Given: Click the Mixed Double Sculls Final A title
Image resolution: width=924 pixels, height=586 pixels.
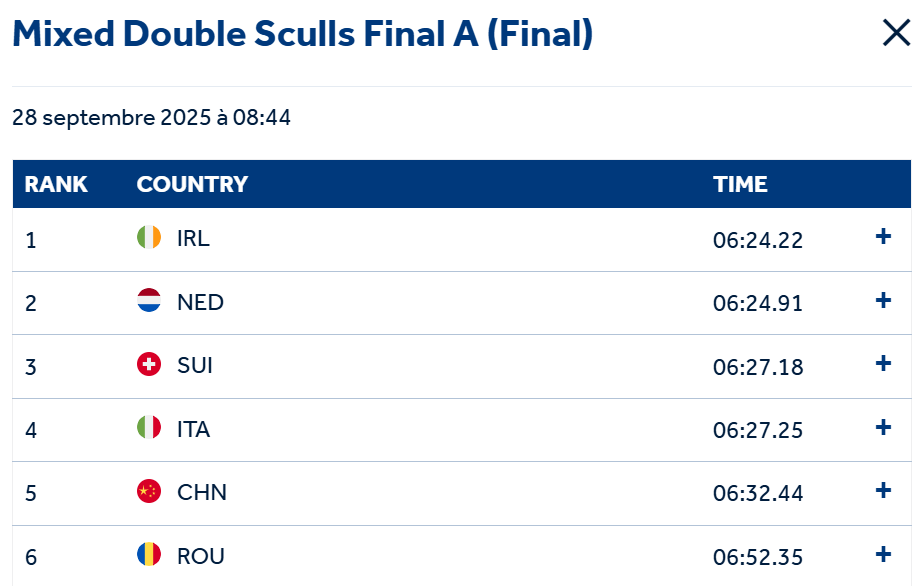Looking at the screenshot, I should pyautogui.click(x=302, y=35).
